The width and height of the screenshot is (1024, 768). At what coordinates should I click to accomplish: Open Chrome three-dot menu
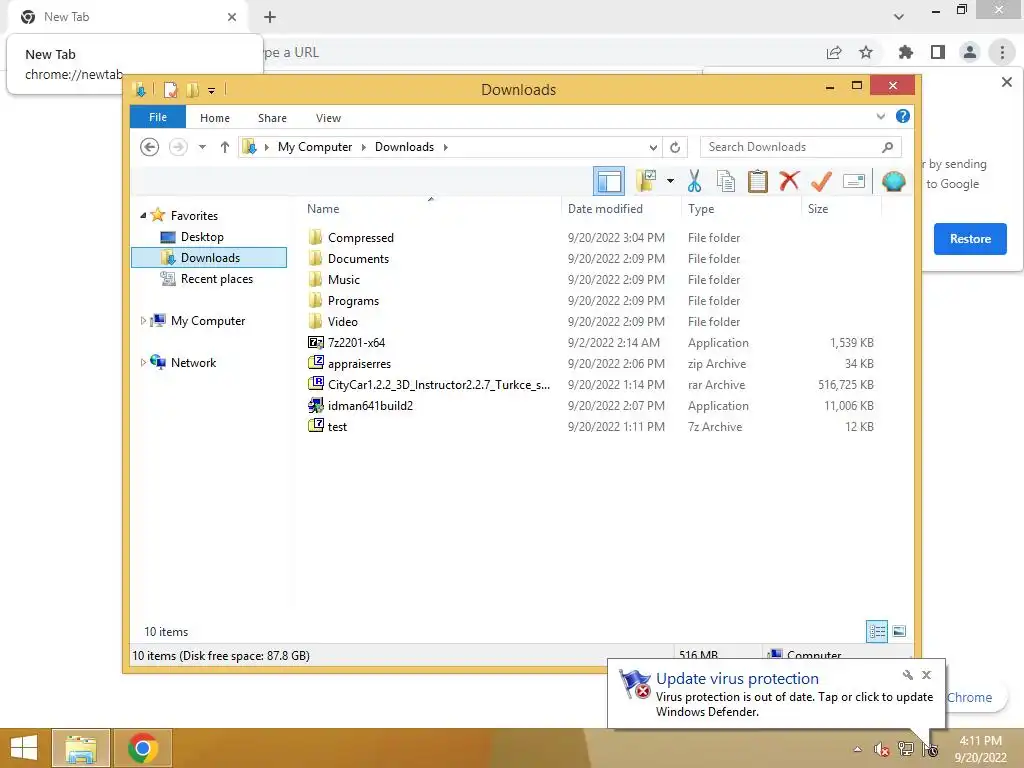(x=1002, y=52)
